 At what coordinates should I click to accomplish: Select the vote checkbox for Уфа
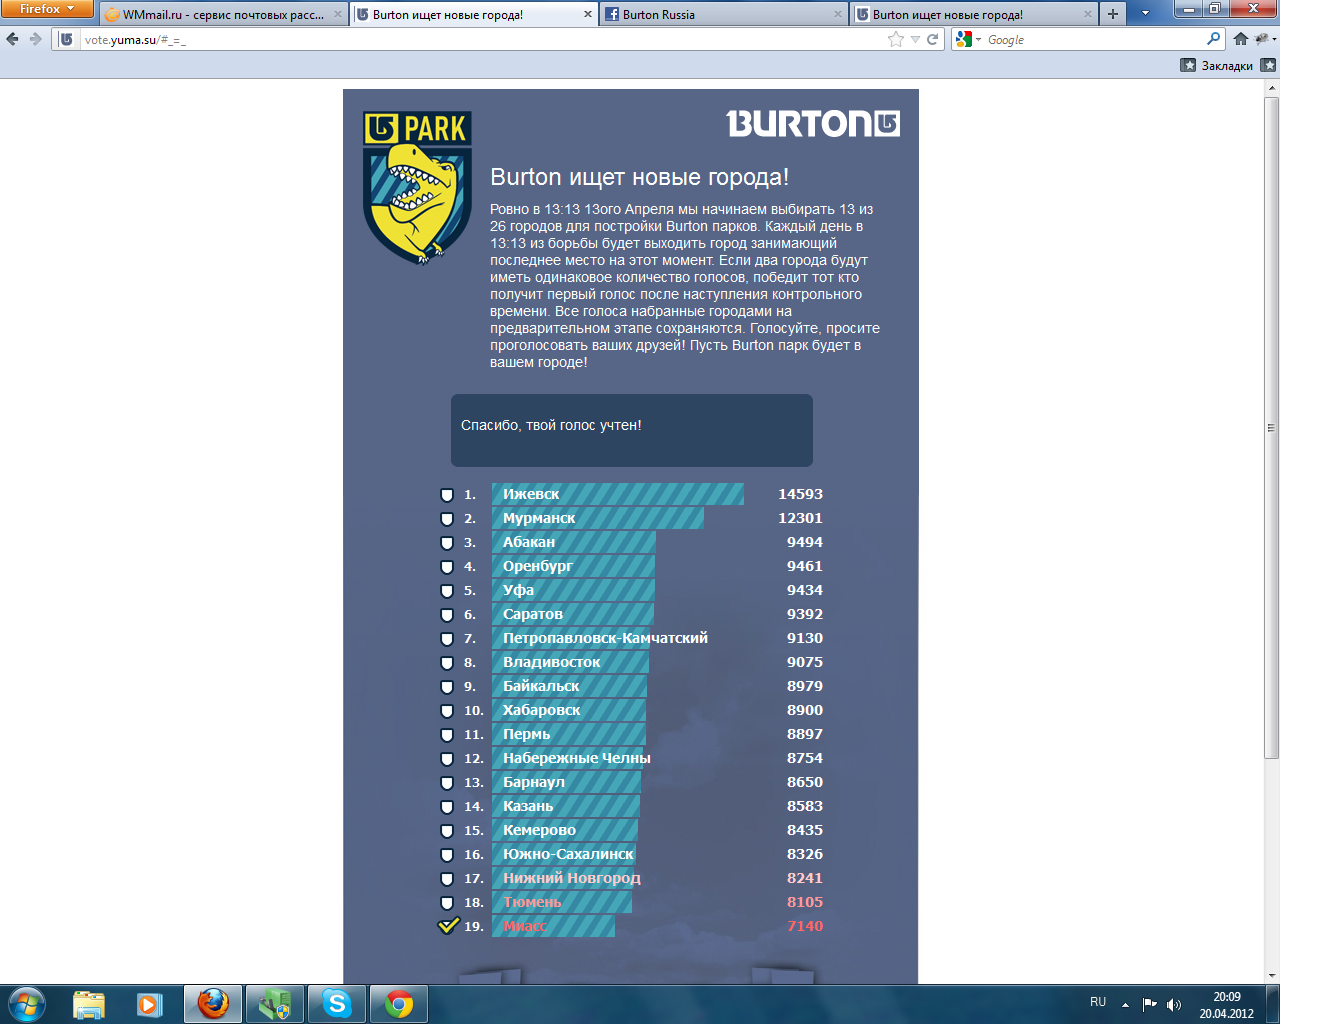447,591
